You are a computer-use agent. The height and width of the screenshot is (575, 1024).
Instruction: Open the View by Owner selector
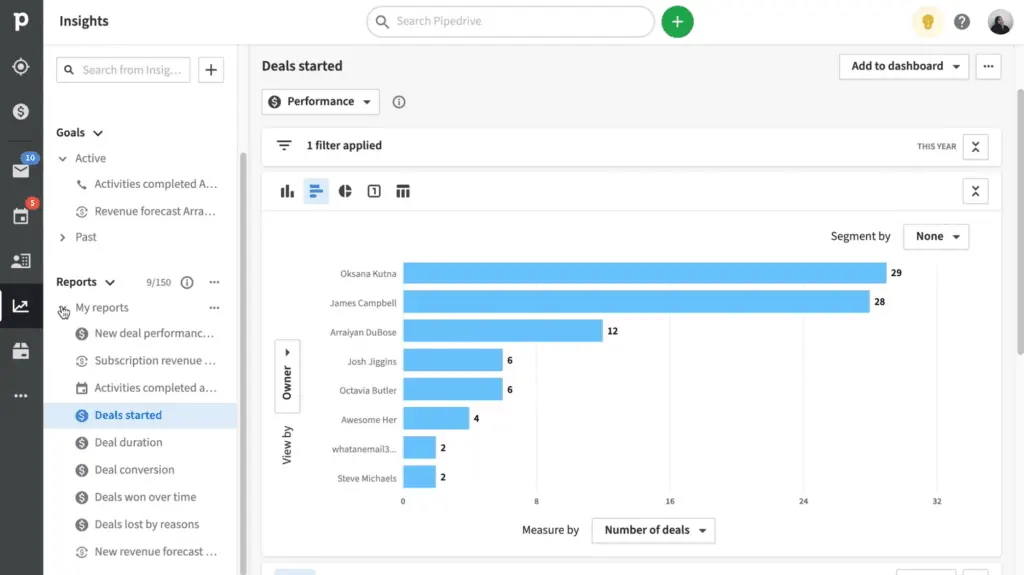point(287,376)
